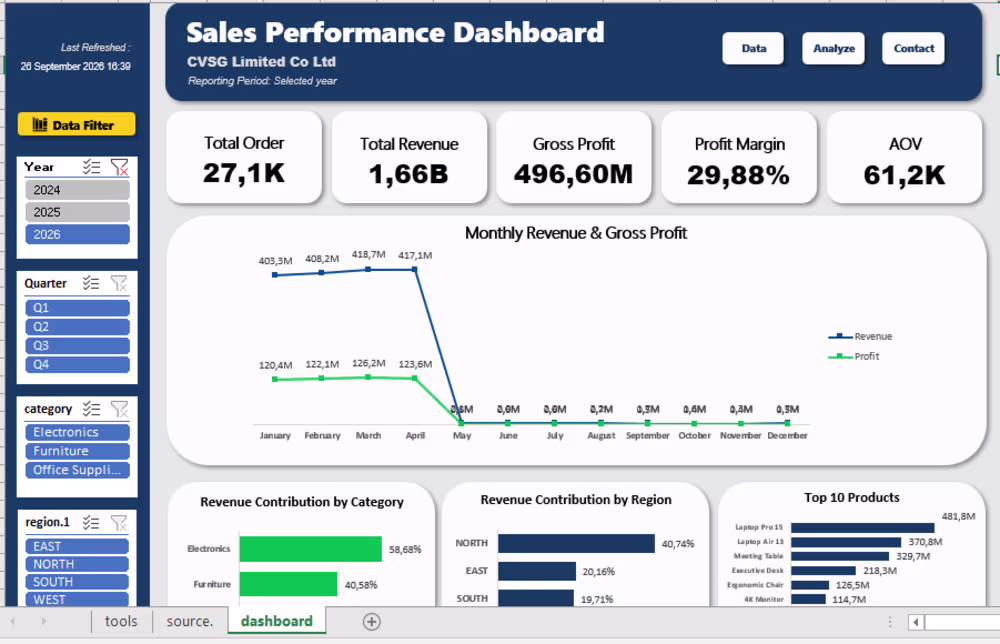Select the Total Revenue KPI card
This screenshot has height=644, width=1000.
[409, 158]
